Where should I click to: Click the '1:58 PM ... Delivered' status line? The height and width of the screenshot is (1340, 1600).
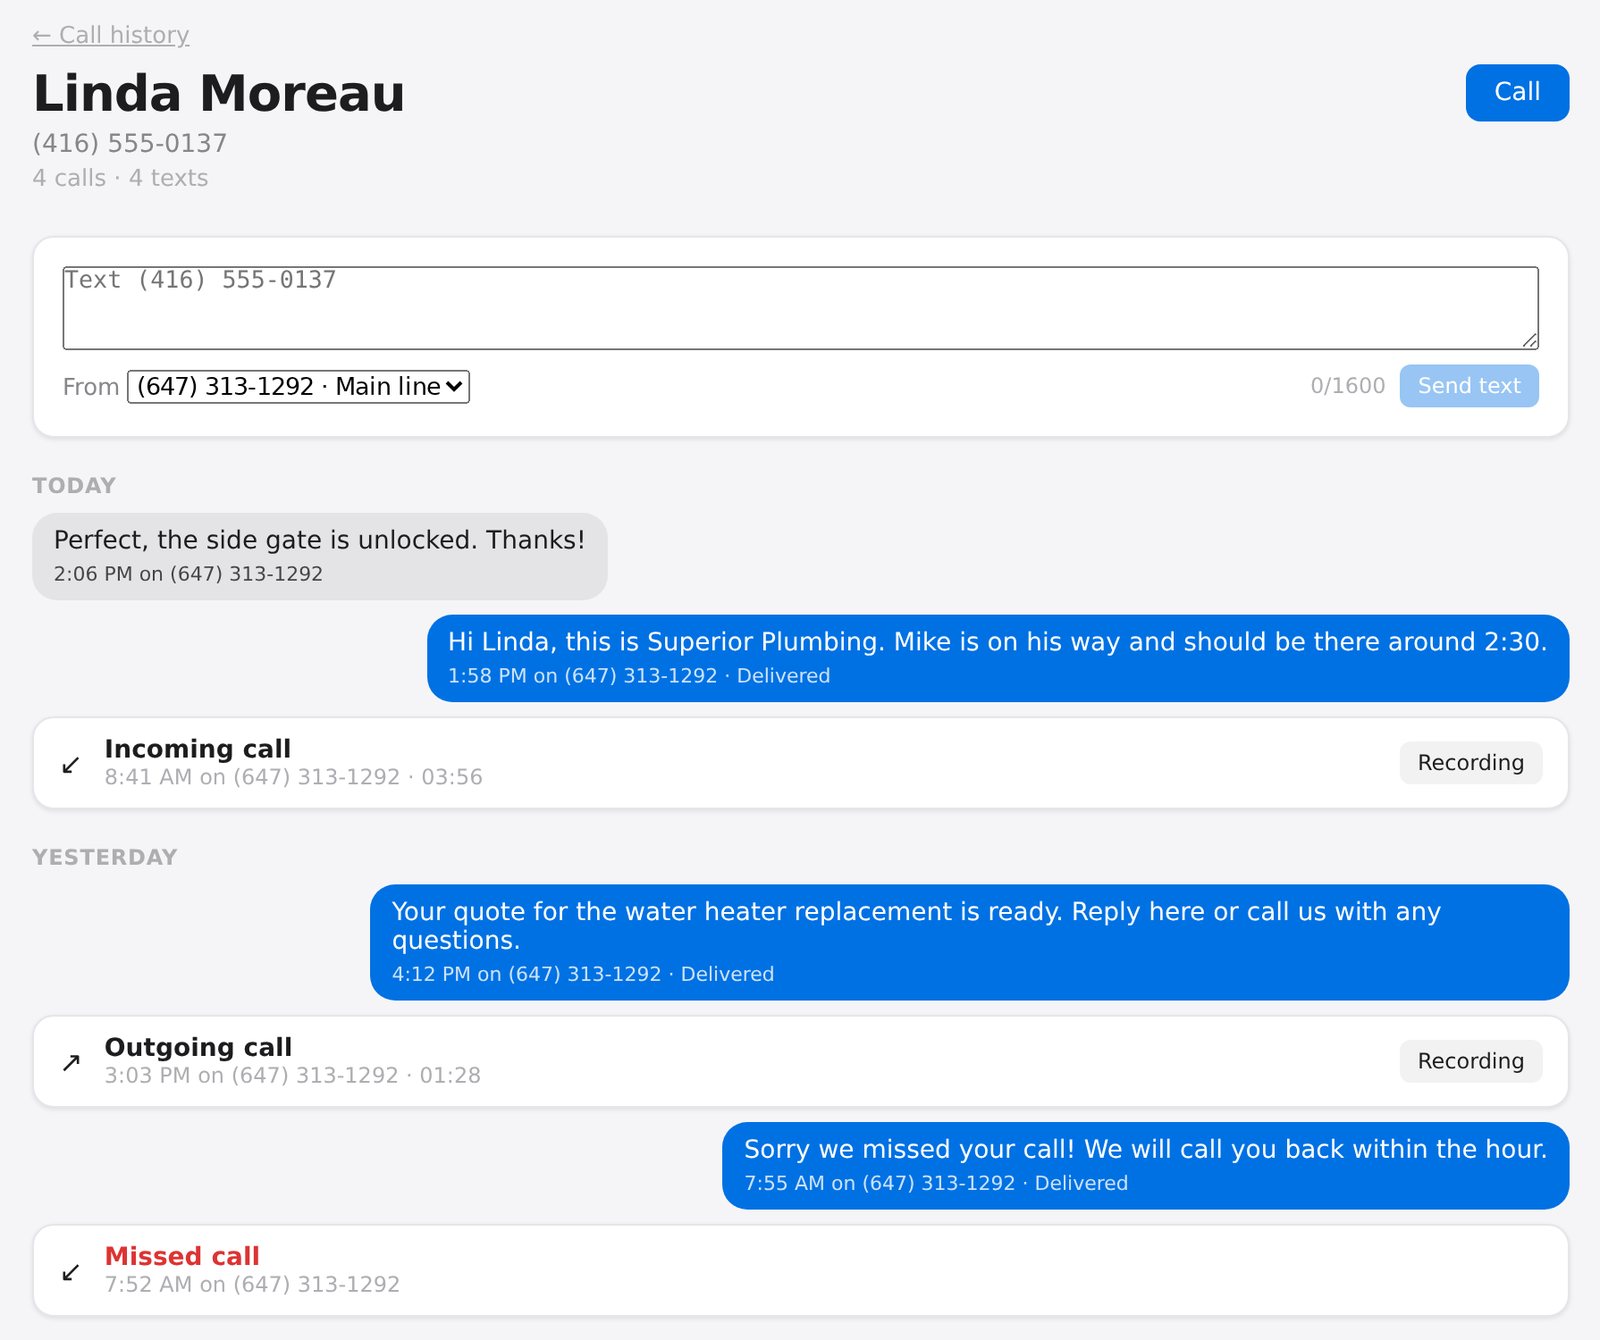pyautogui.click(x=639, y=676)
